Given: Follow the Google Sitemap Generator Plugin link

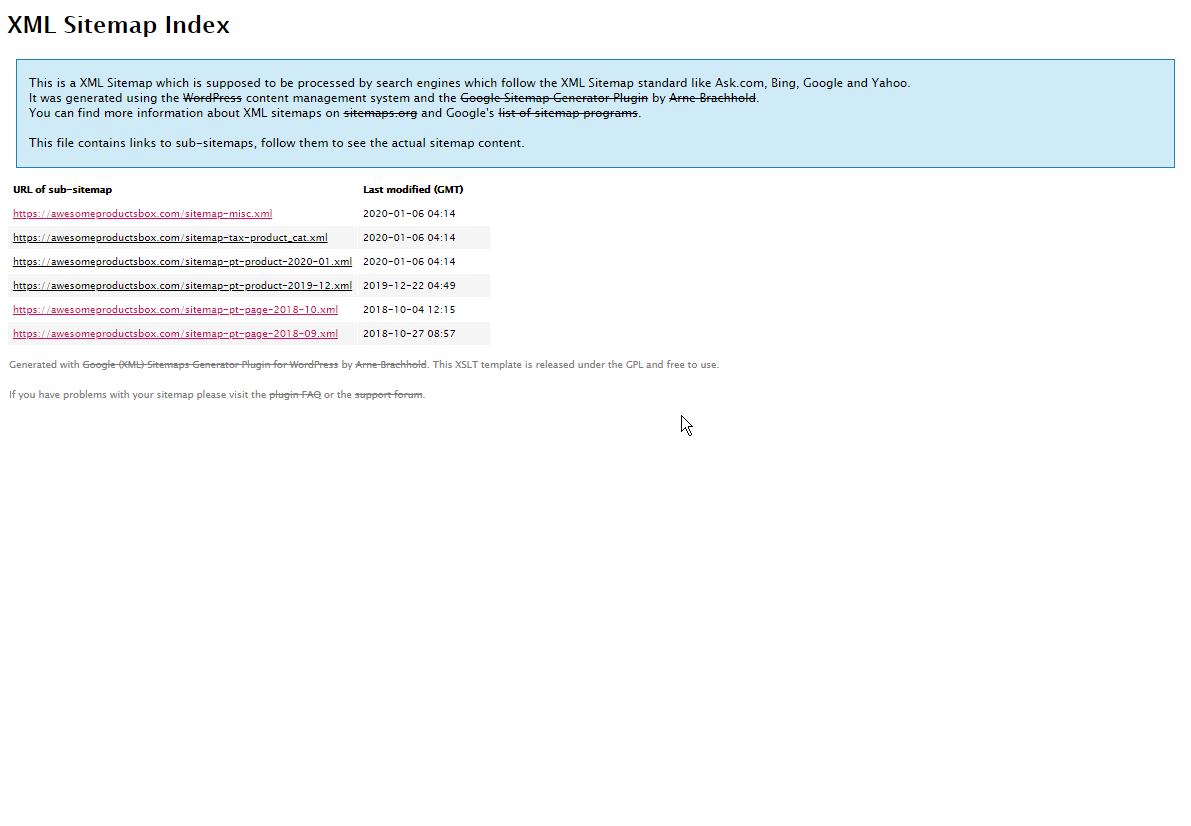Looking at the screenshot, I should pyautogui.click(x=554, y=98).
